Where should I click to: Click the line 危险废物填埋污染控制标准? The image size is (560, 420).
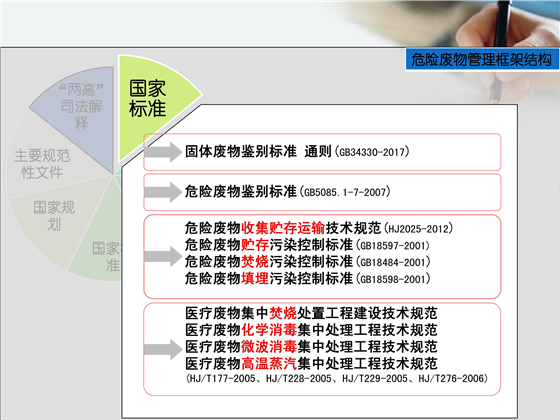pyautogui.click(x=269, y=278)
